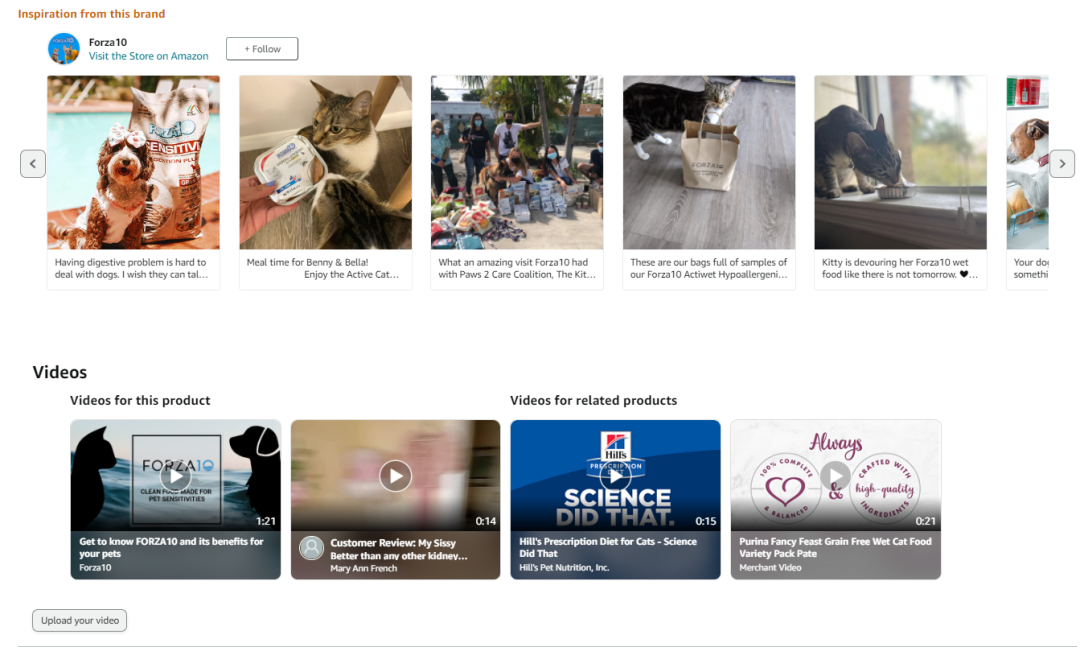Click 'Inspiration from this brand' heading
Viewport: 1080px width, 647px height.
tap(92, 14)
